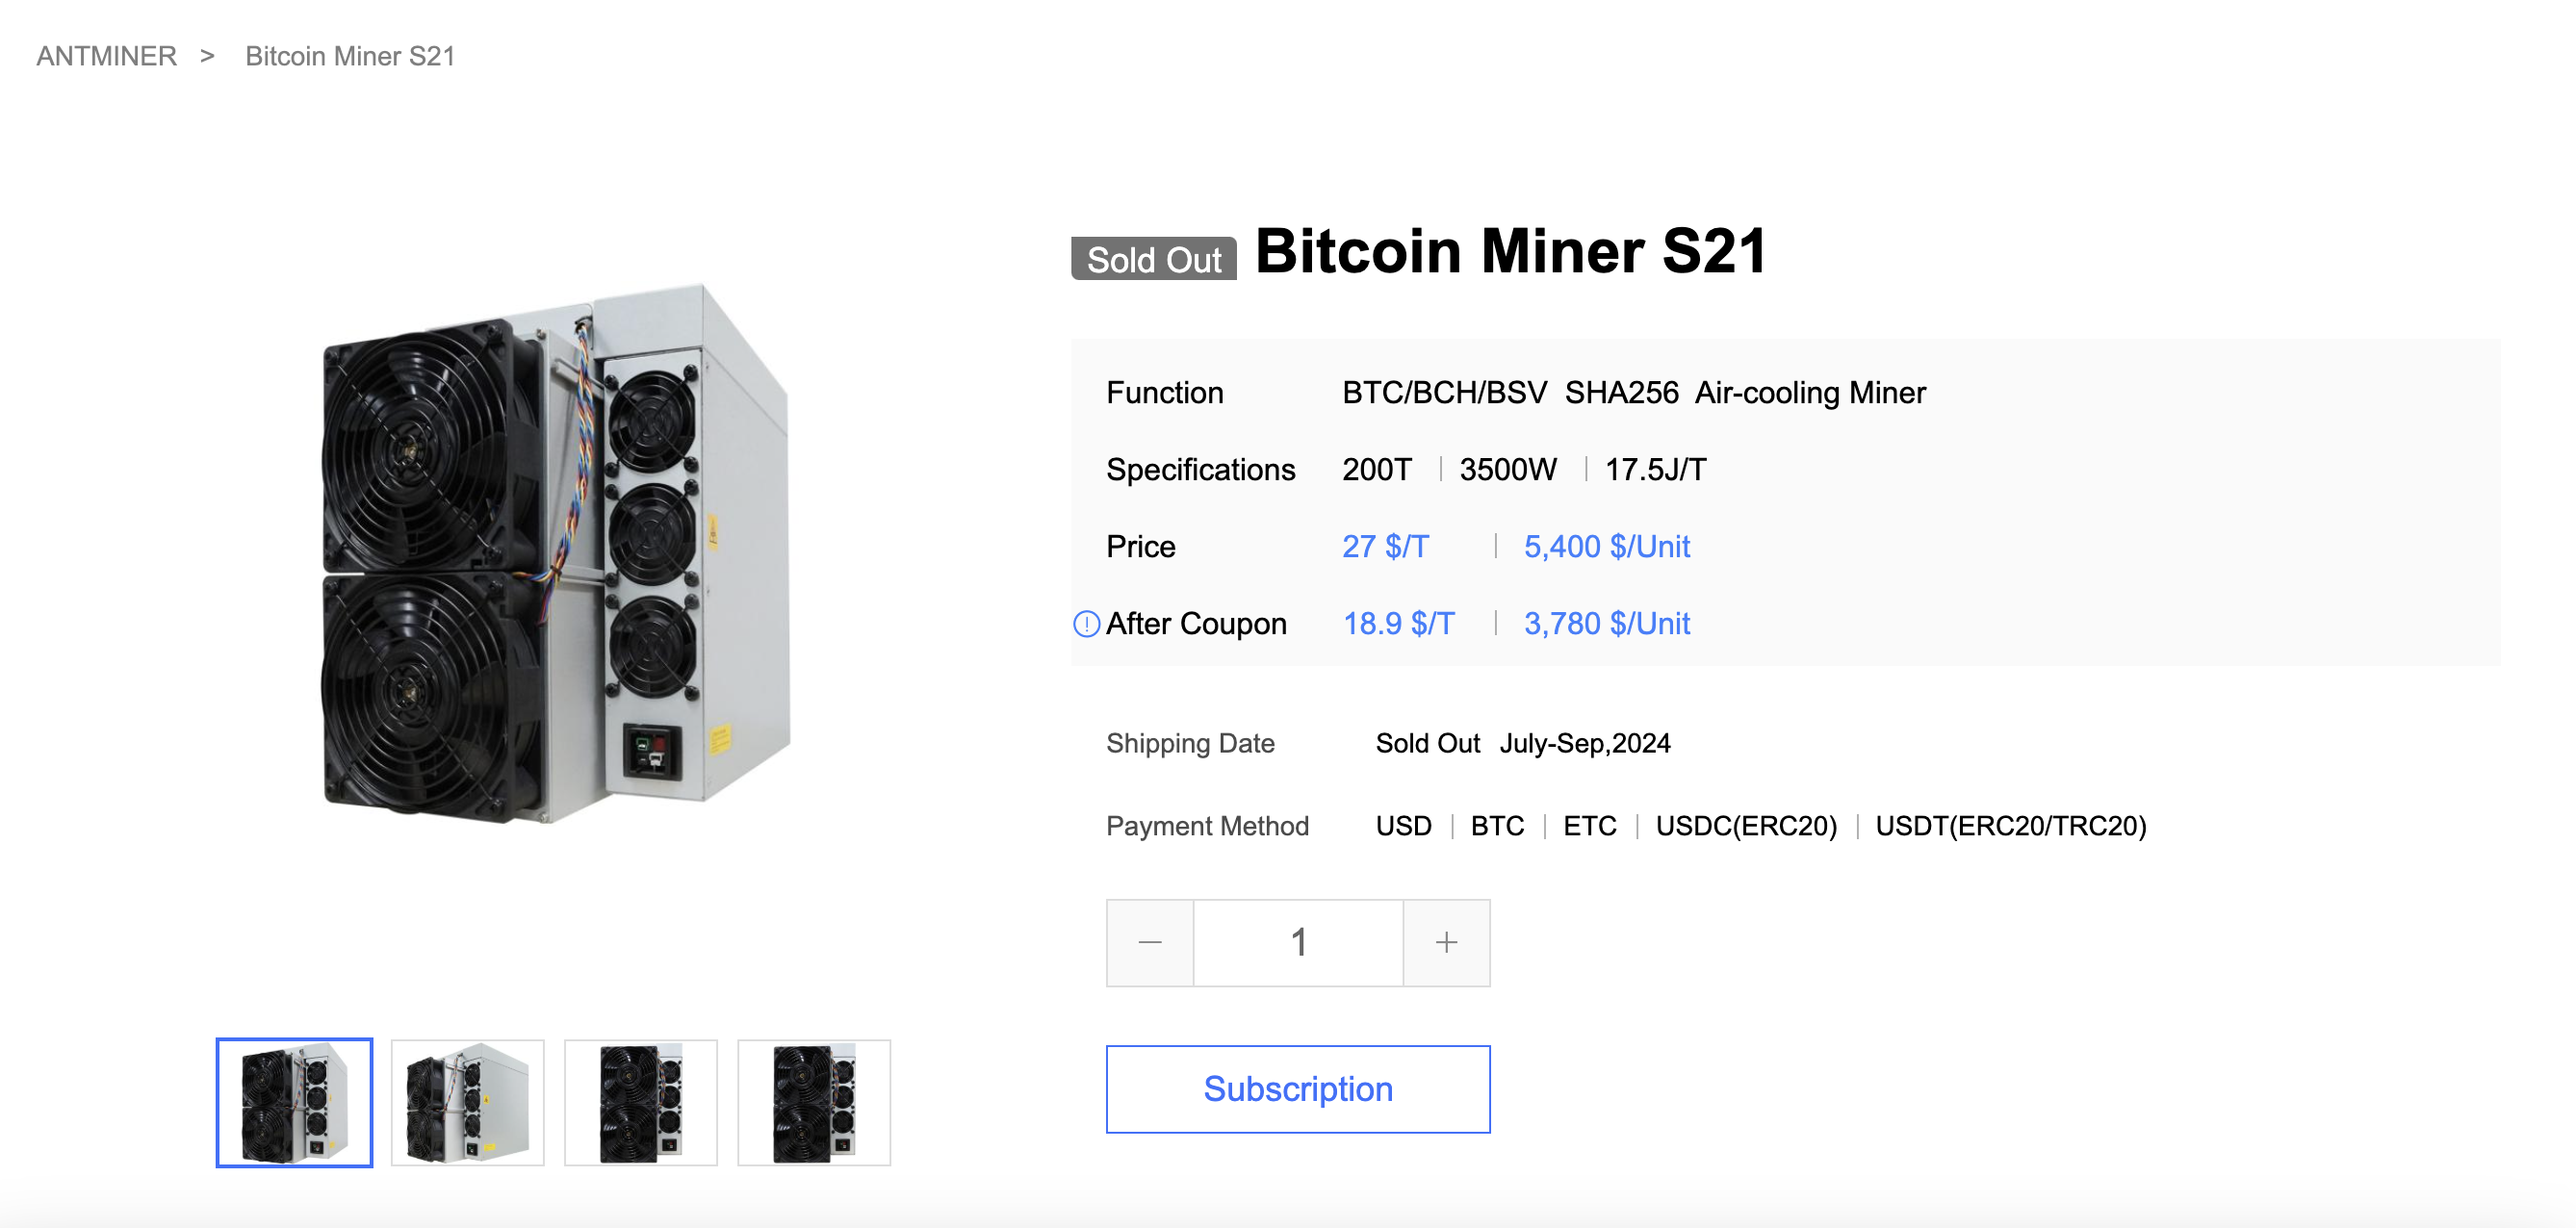Click the quantity input field

point(1298,942)
